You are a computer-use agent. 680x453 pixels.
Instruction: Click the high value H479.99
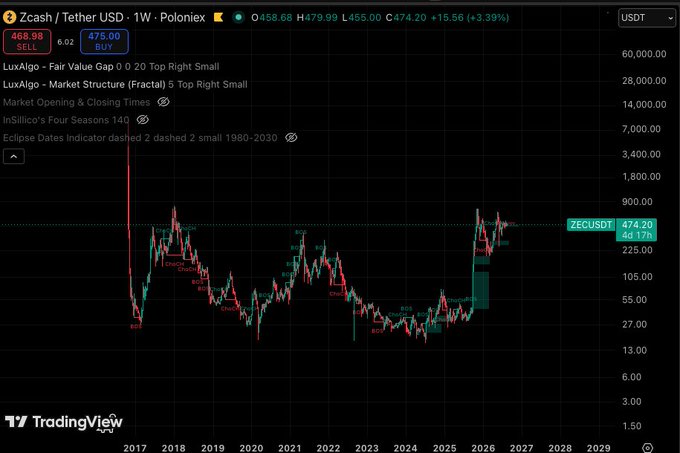point(317,18)
